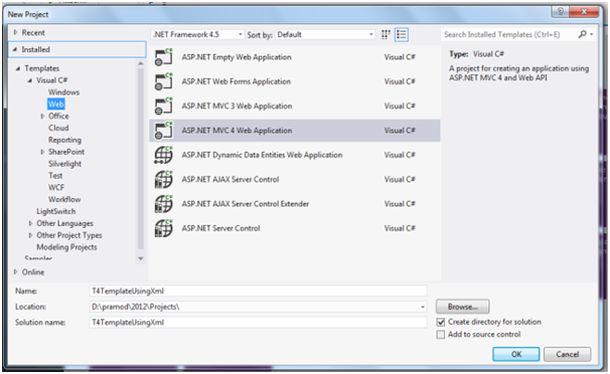610x374 pixels.
Task: Click the search magnifier icon
Action: [582, 35]
